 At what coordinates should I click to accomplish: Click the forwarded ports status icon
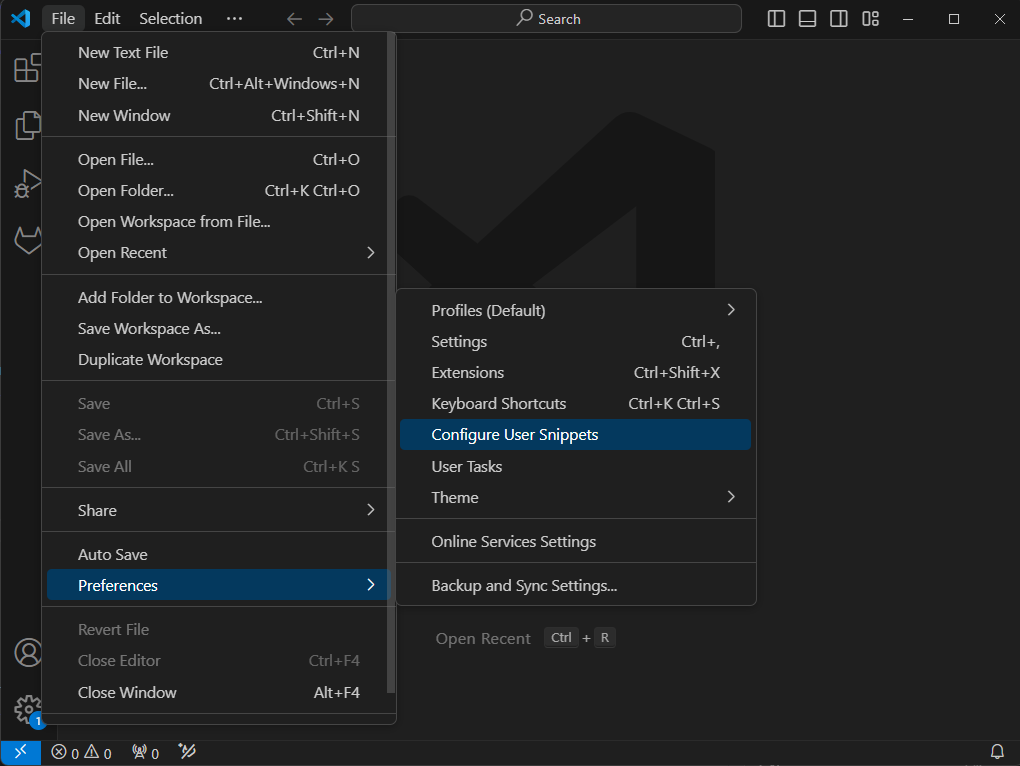coord(144,752)
